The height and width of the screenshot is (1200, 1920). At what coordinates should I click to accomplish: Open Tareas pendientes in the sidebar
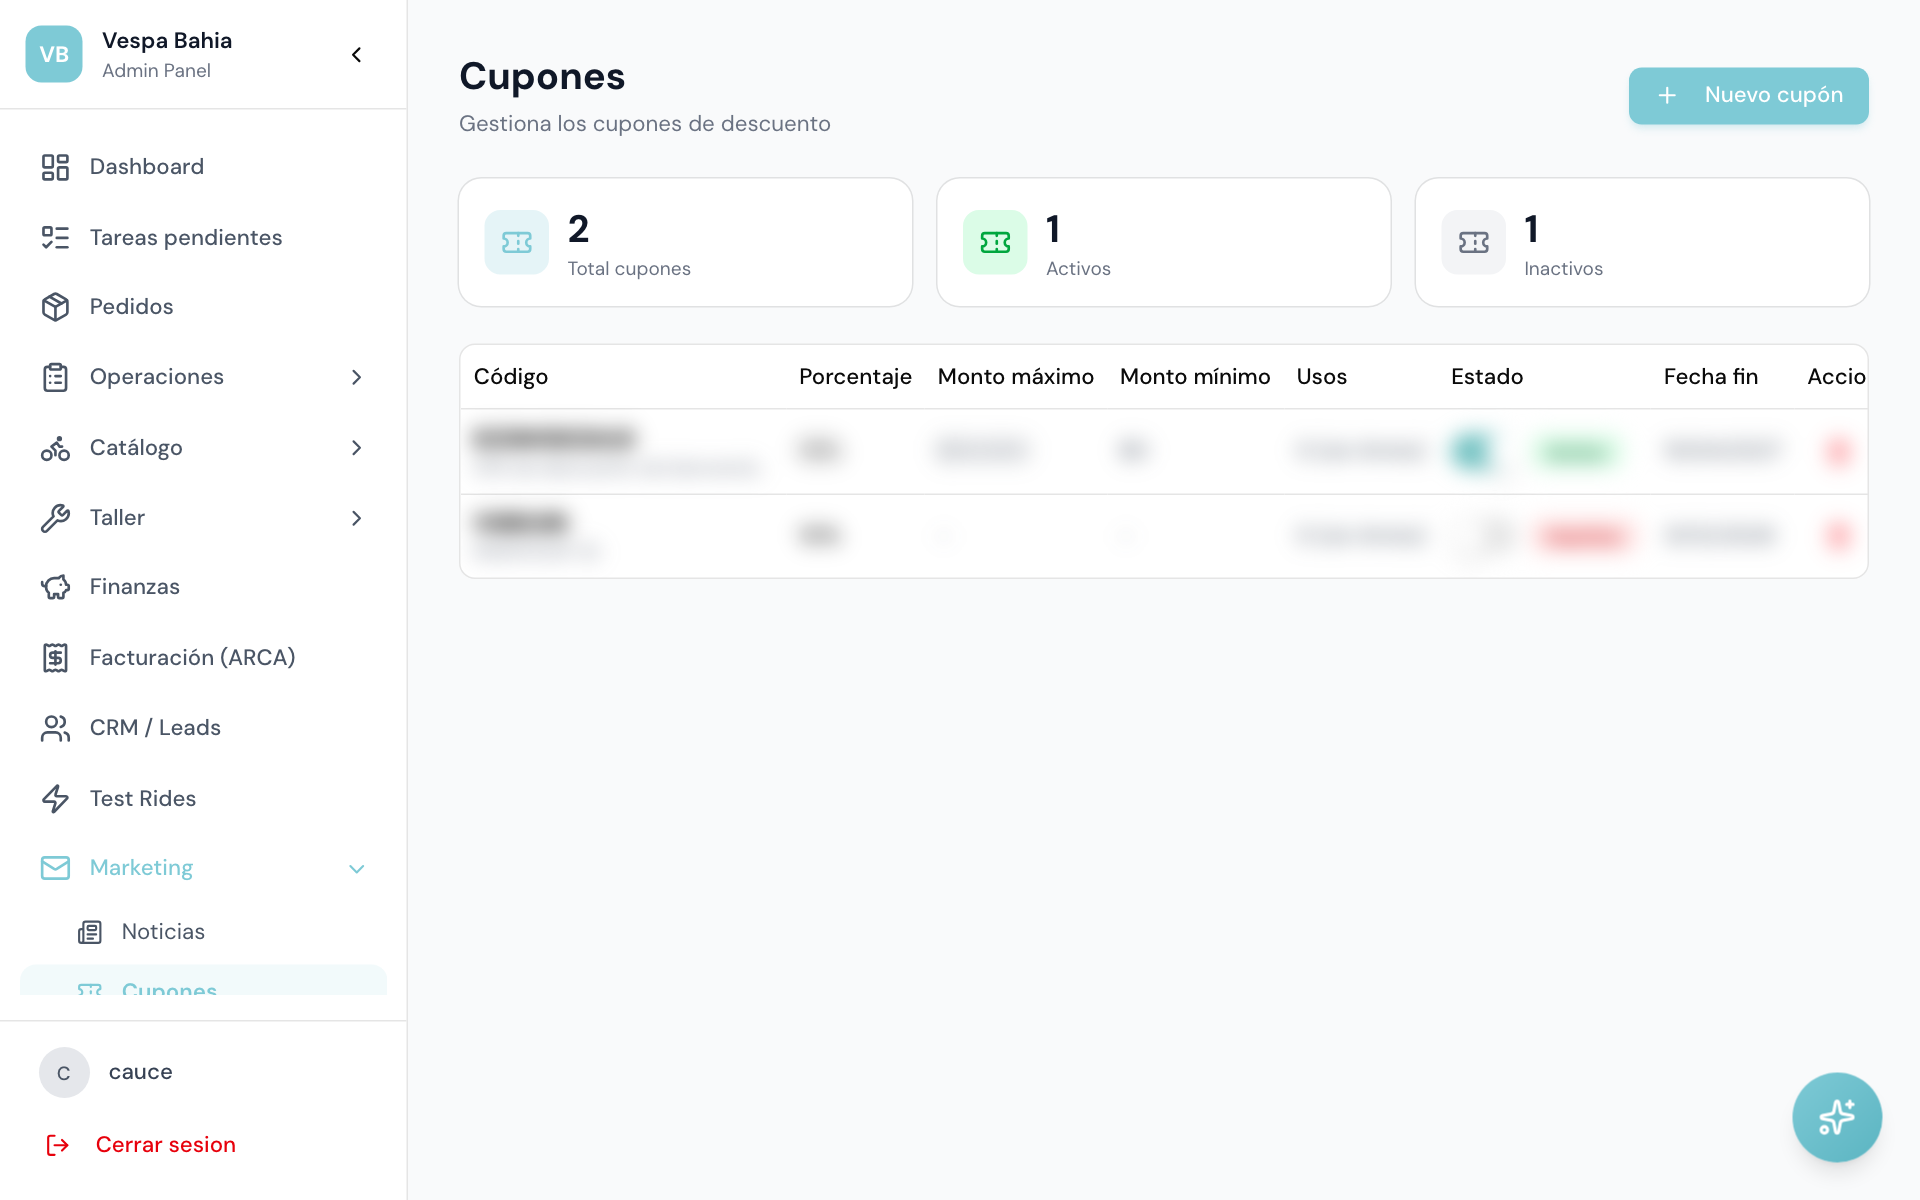point(203,237)
